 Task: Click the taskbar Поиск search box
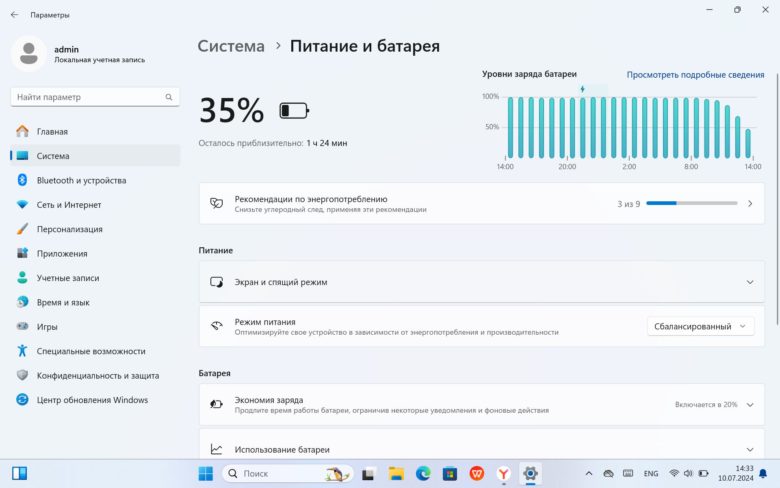(288, 474)
